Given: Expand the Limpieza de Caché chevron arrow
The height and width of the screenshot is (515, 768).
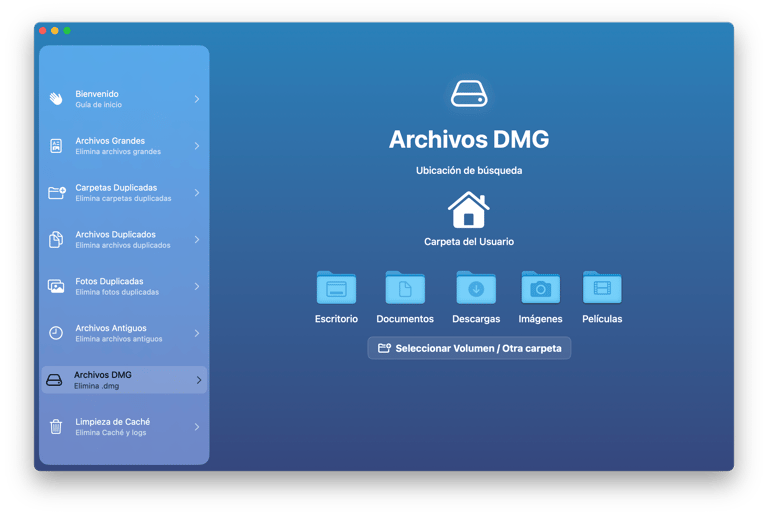Looking at the screenshot, I should pyautogui.click(x=197, y=427).
